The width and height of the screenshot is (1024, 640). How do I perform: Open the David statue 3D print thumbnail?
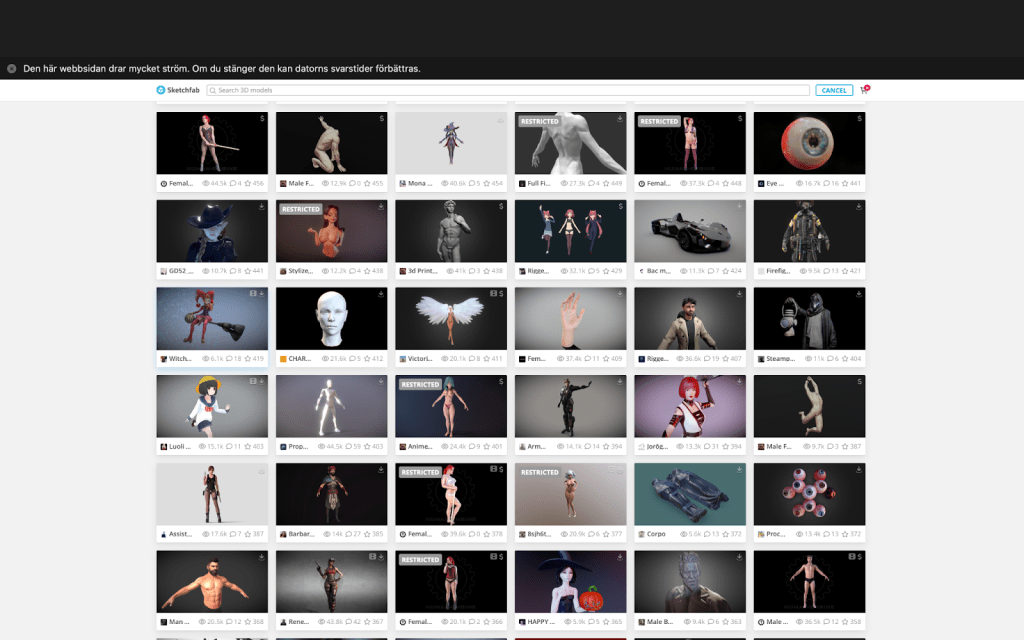451,231
